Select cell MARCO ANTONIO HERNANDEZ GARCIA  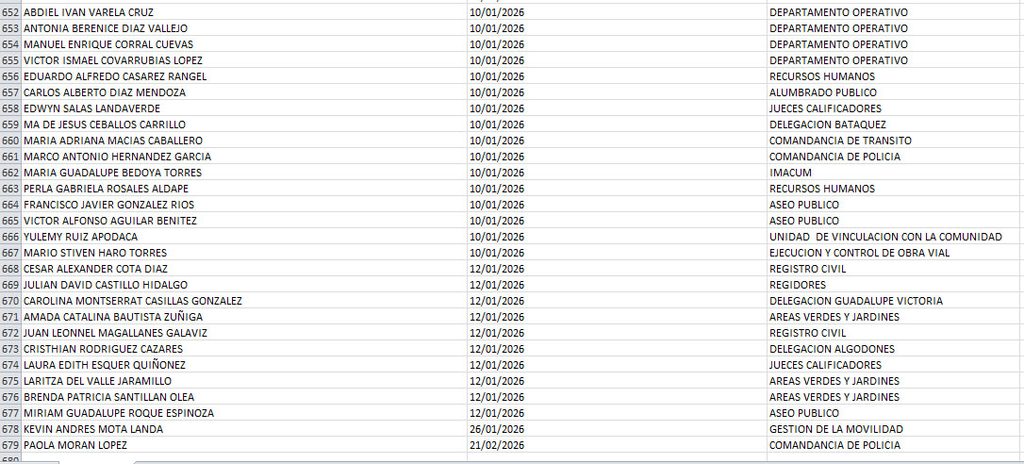click(244, 156)
